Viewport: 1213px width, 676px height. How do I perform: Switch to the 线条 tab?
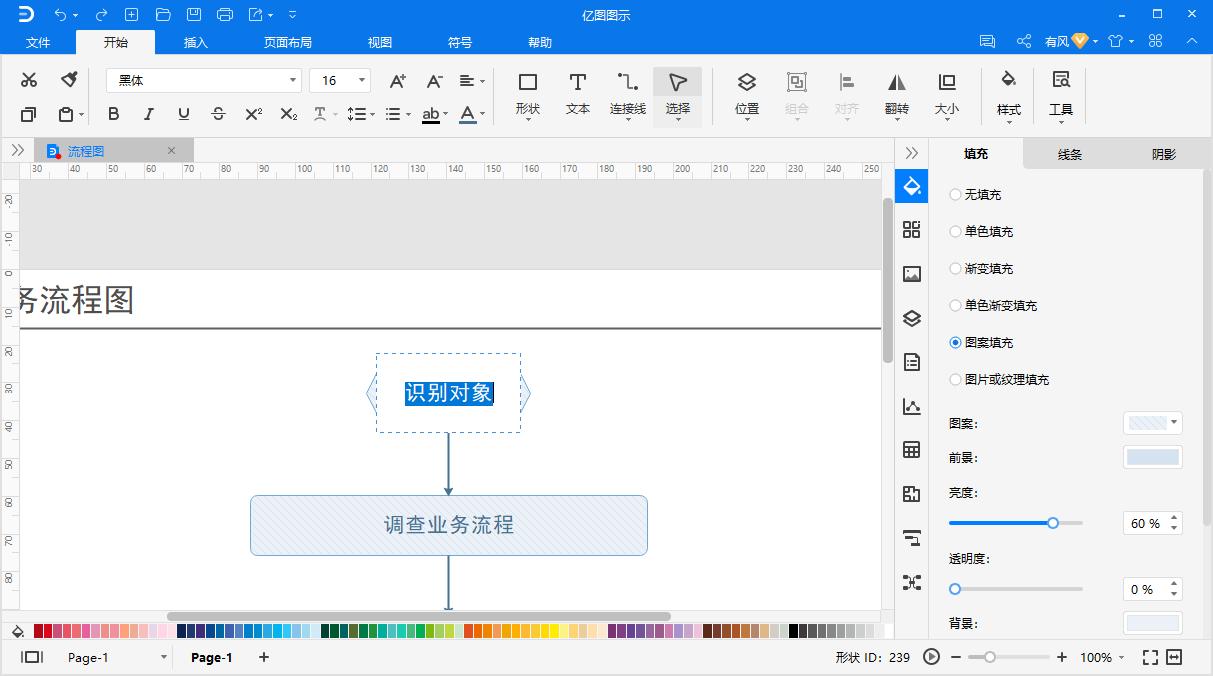coord(1068,154)
